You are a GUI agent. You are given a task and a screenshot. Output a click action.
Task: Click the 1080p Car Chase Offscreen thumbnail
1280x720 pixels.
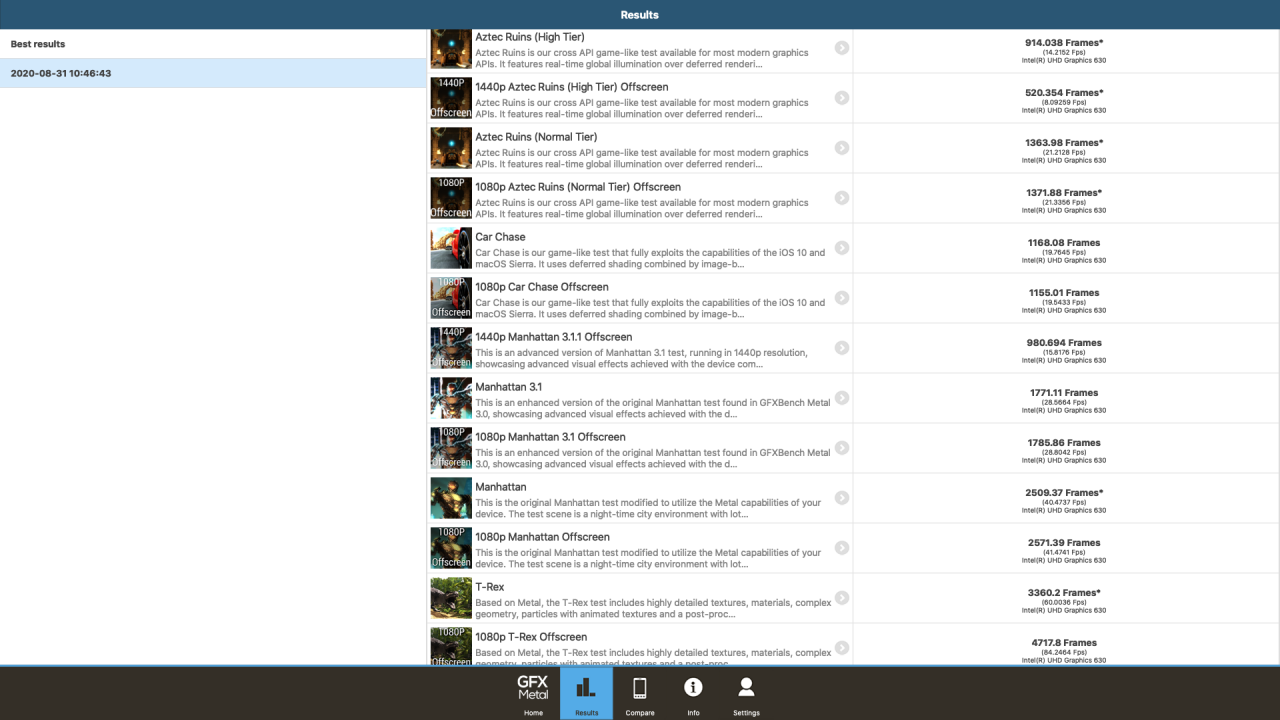(x=451, y=298)
